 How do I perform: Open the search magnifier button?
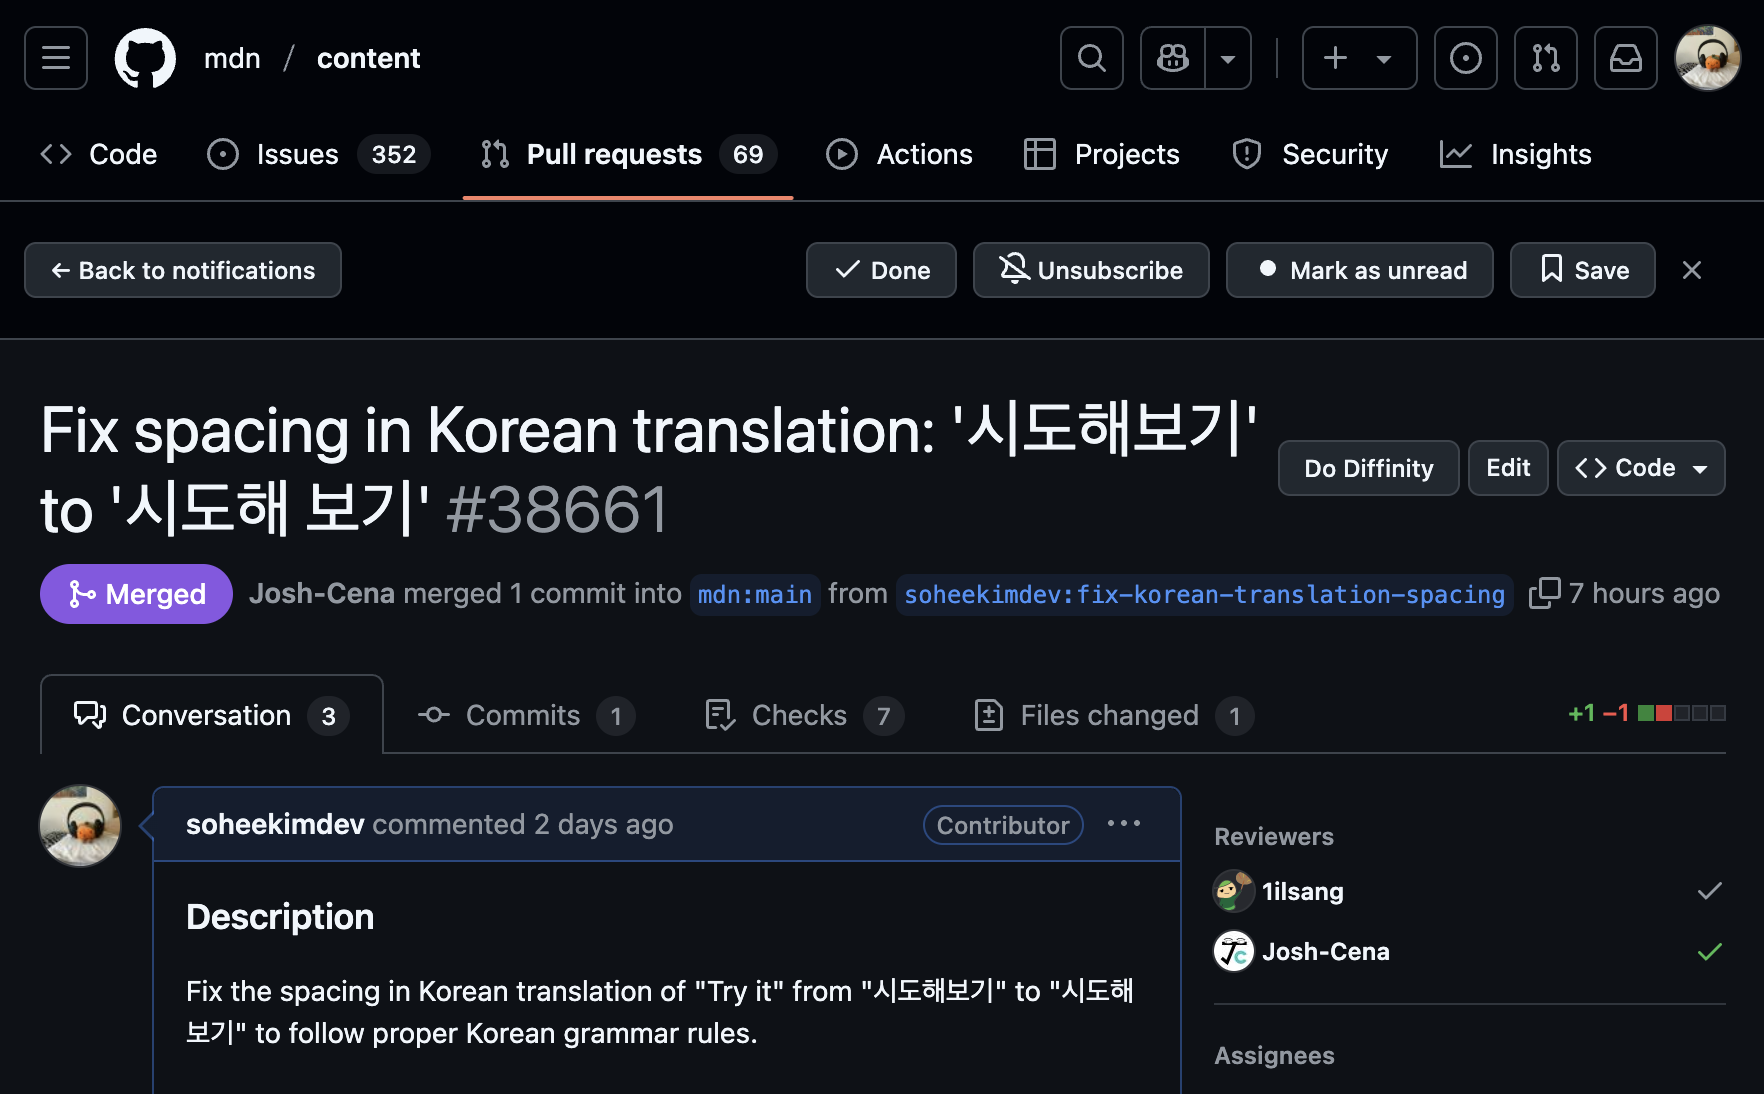pyautogui.click(x=1092, y=58)
